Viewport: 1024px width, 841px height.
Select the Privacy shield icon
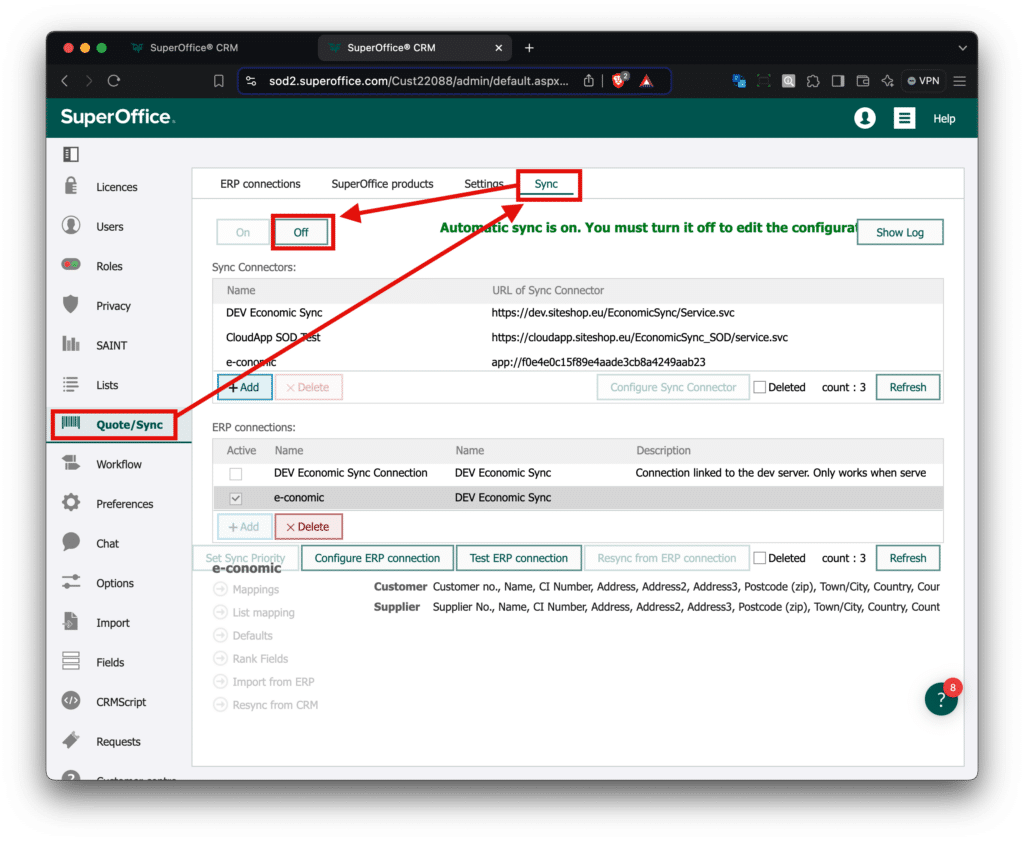click(71, 304)
